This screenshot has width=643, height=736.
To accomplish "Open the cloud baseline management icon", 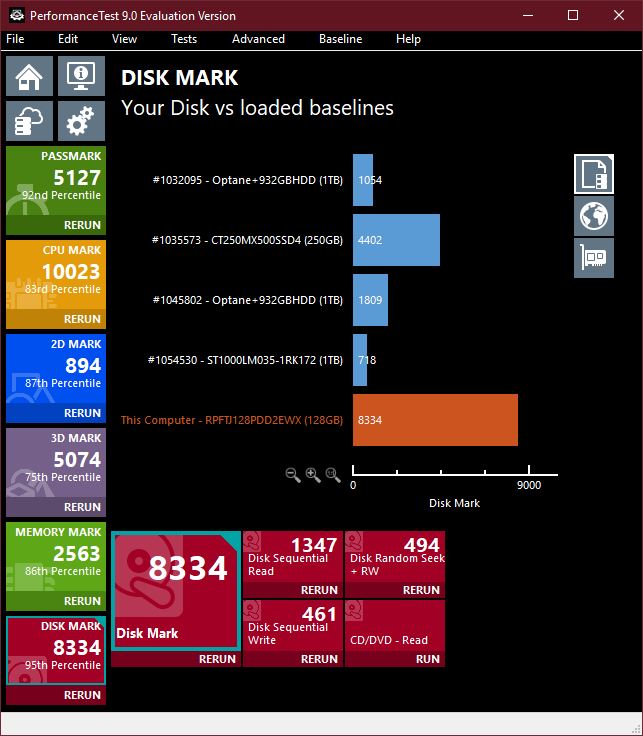I will click(29, 121).
